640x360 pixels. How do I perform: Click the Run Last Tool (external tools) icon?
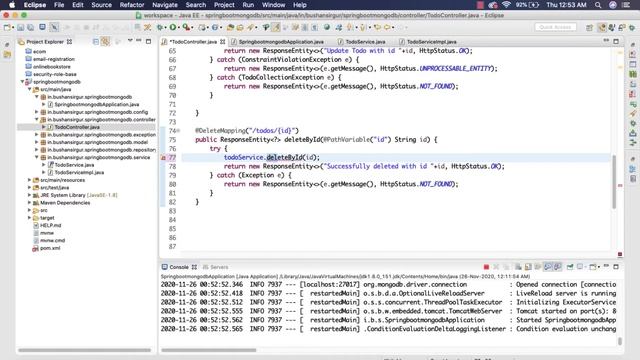pyautogui.click(x=186, y=27)
